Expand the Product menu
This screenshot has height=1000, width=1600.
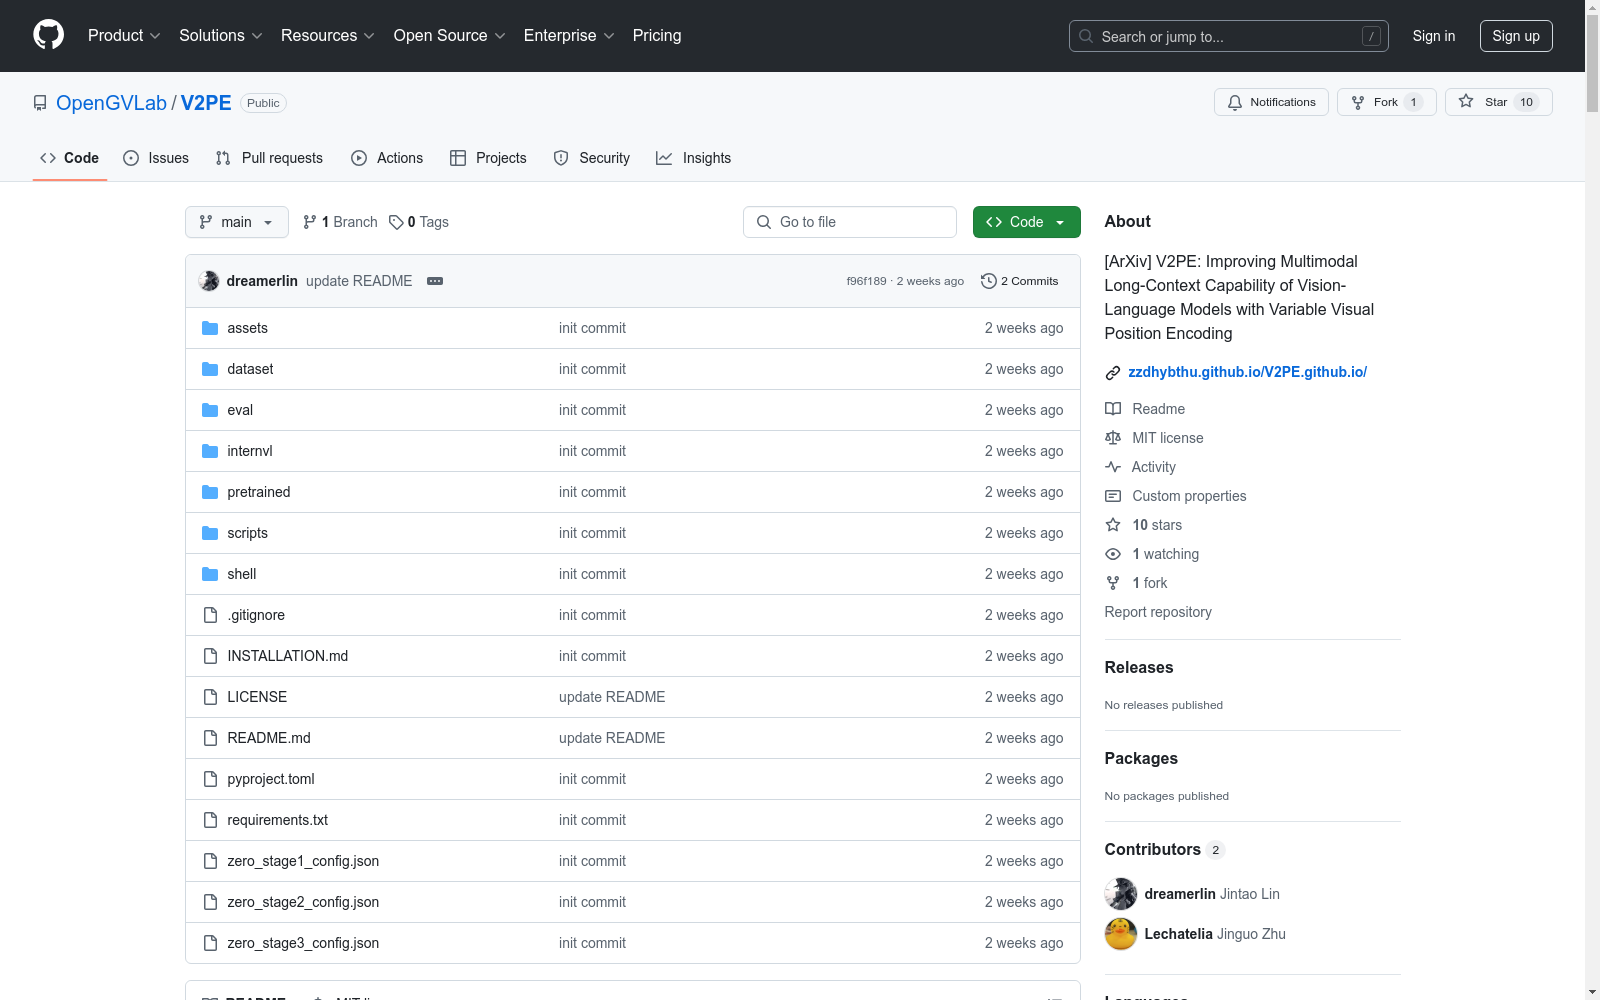[x=124, y=36]
